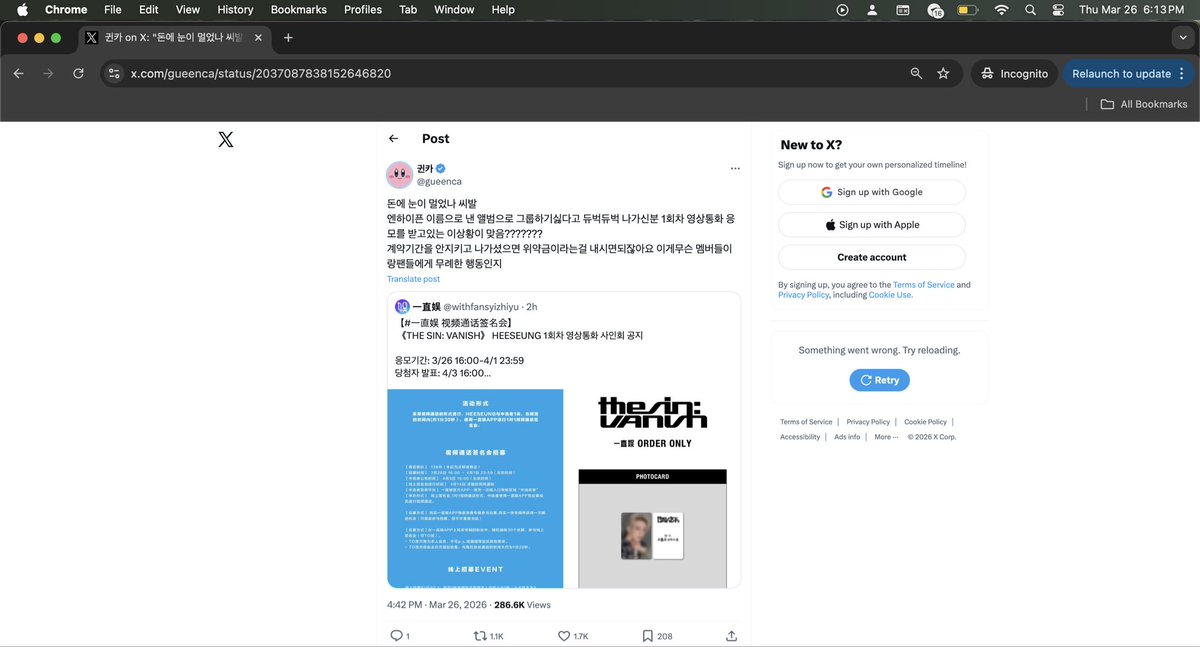1200x647 pixels.
Task: Like the post using the heart icon
Action: click(563, 635)
